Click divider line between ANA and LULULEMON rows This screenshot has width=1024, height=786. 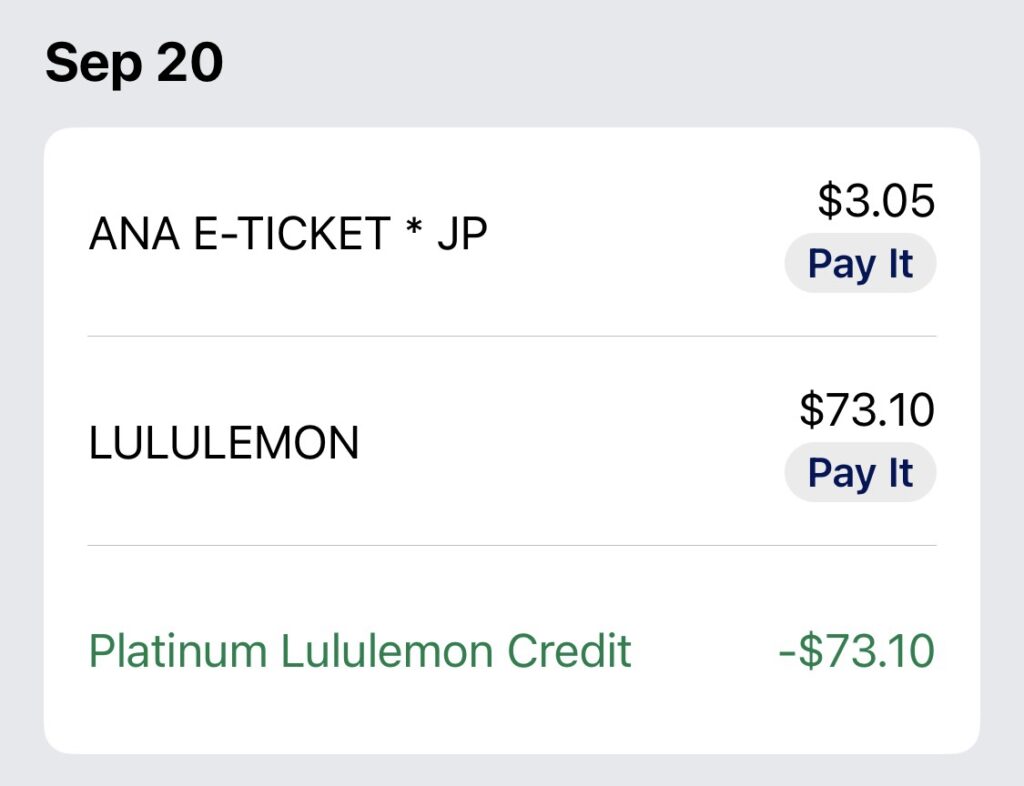click(512, 337)
